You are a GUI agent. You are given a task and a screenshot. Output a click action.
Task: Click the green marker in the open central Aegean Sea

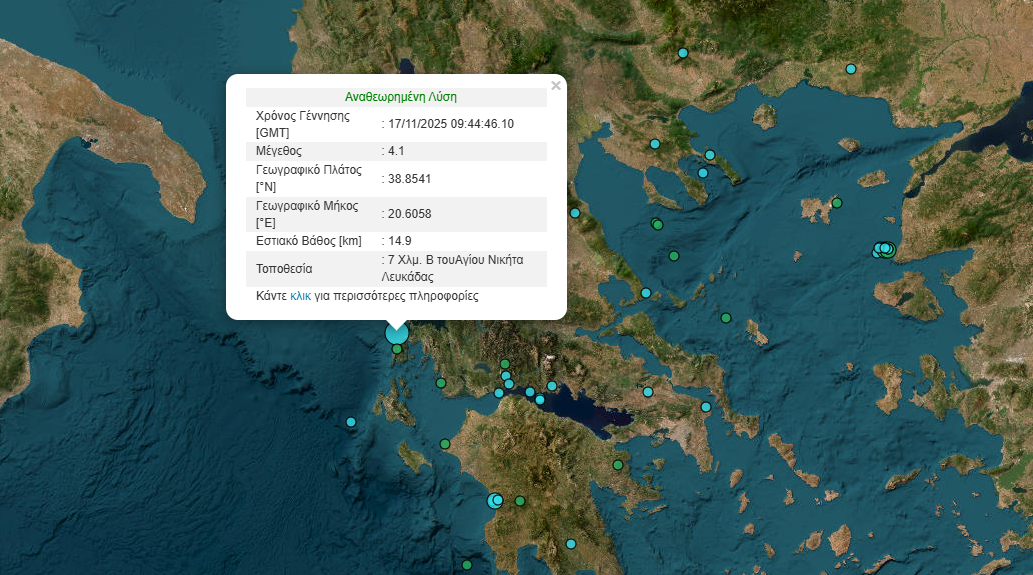click(726, 318)
